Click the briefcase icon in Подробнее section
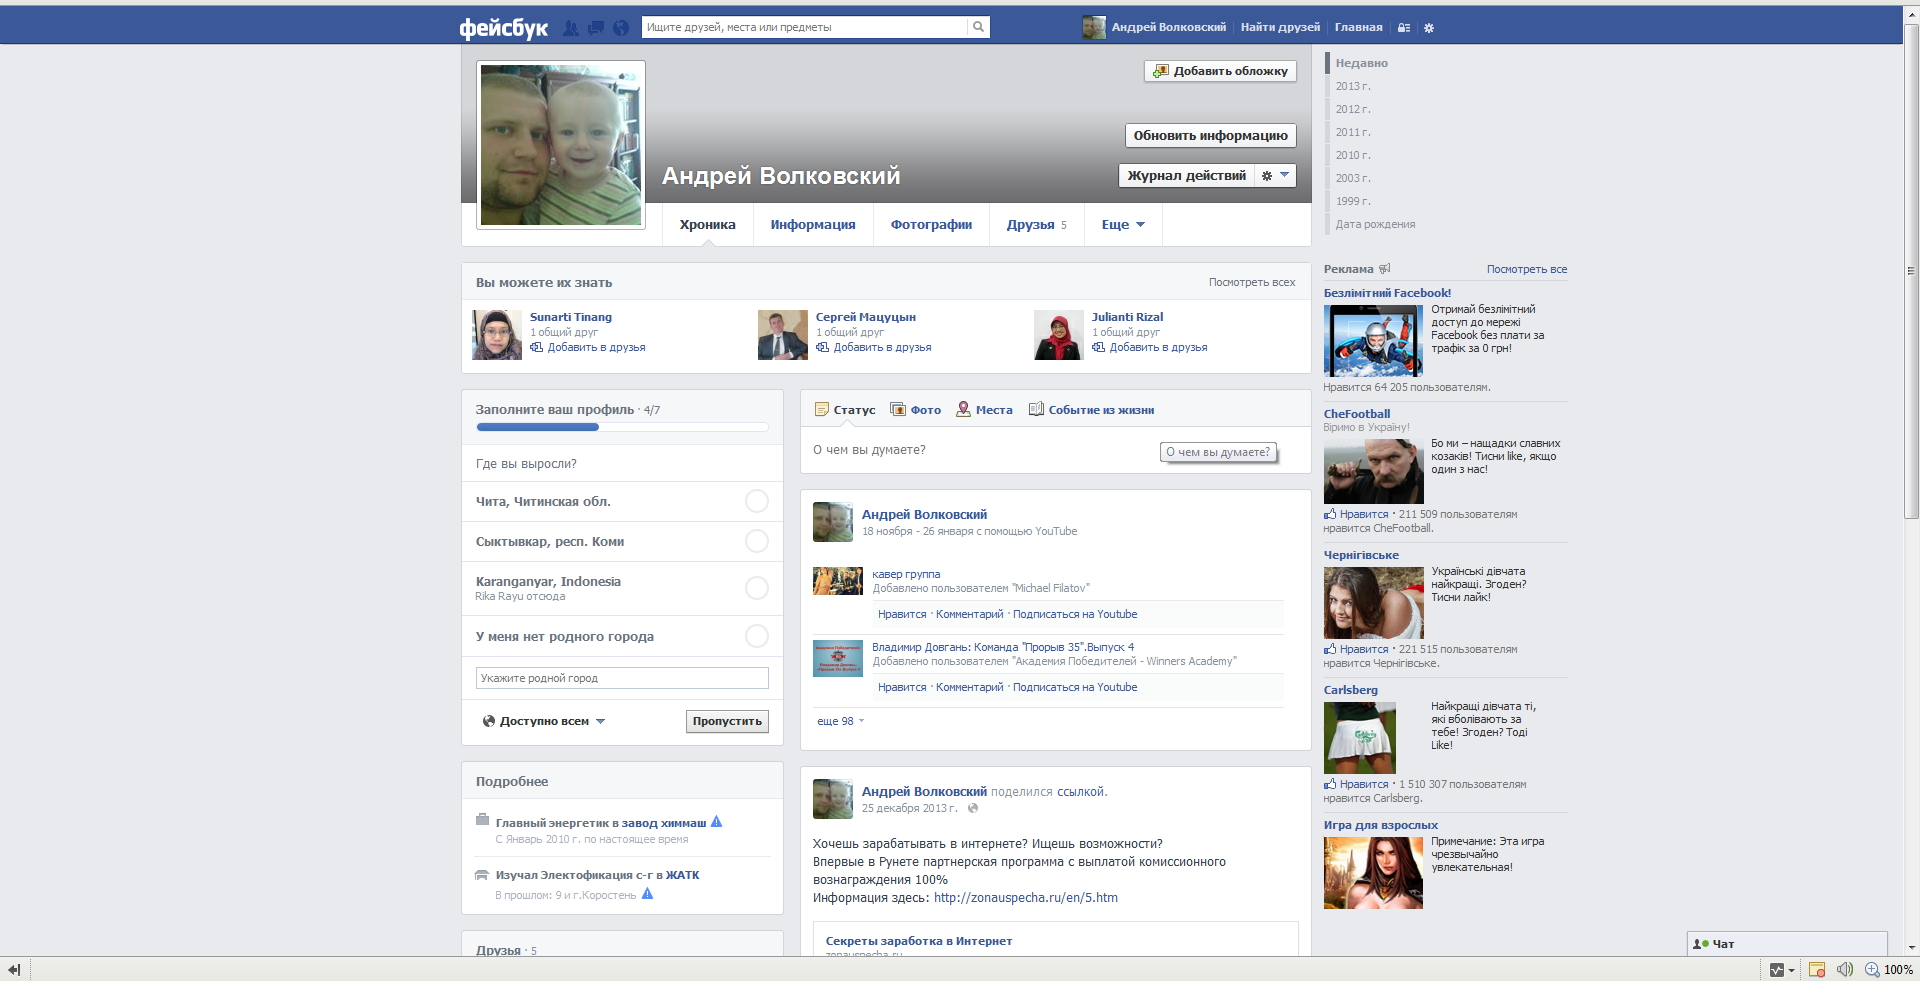The width and height of the screenshot is (1920, 981). 482,820
